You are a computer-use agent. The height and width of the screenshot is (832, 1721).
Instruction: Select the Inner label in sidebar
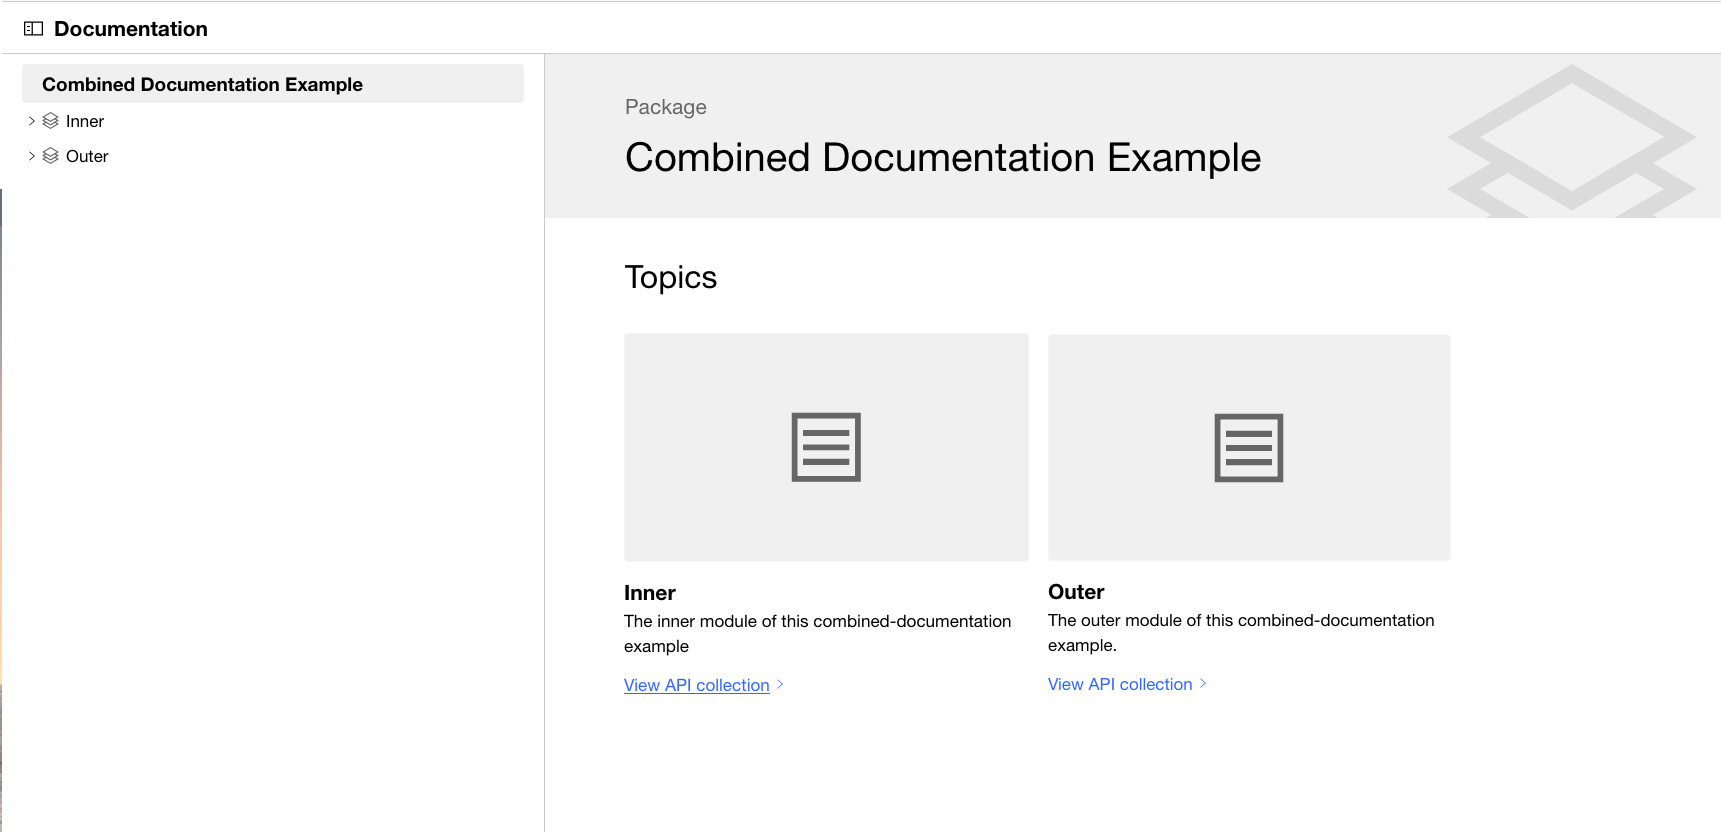click(x=85, y=121)
